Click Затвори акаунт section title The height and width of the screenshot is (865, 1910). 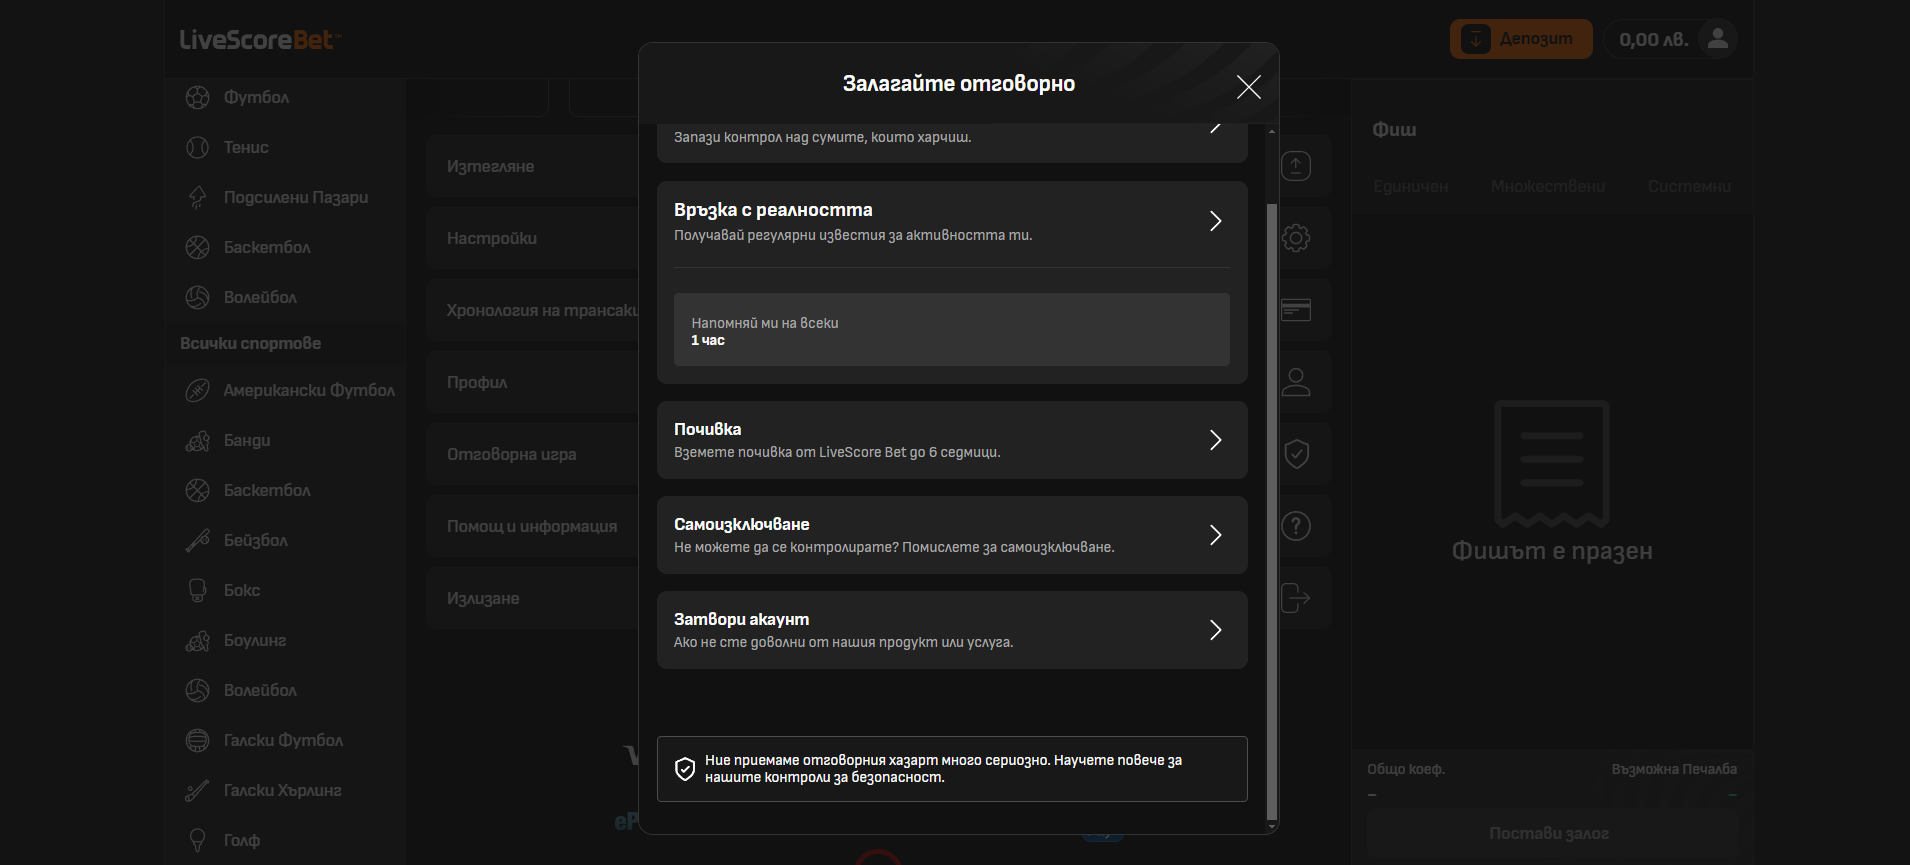pyautogui.click(x=741, y=619)
